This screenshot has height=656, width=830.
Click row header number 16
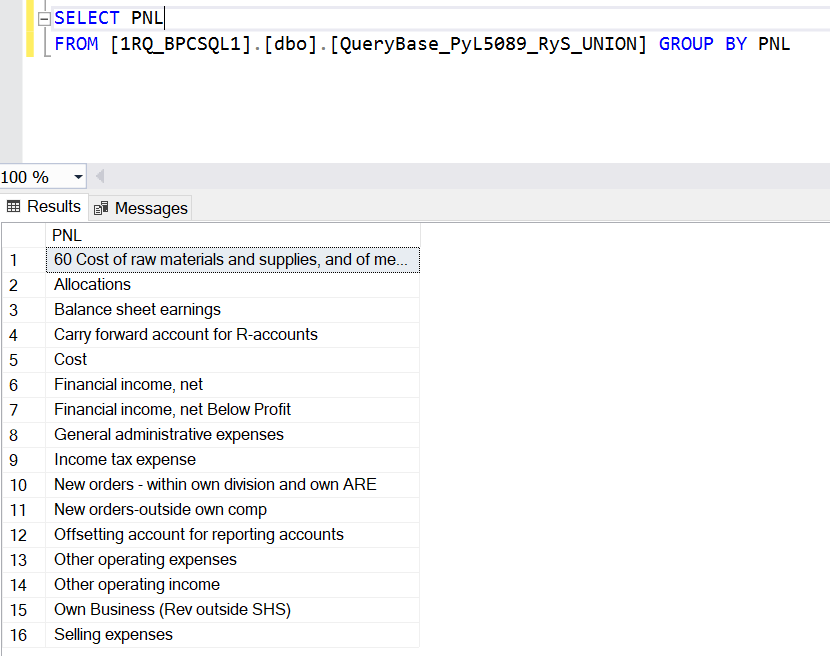[x=24, y=635]
